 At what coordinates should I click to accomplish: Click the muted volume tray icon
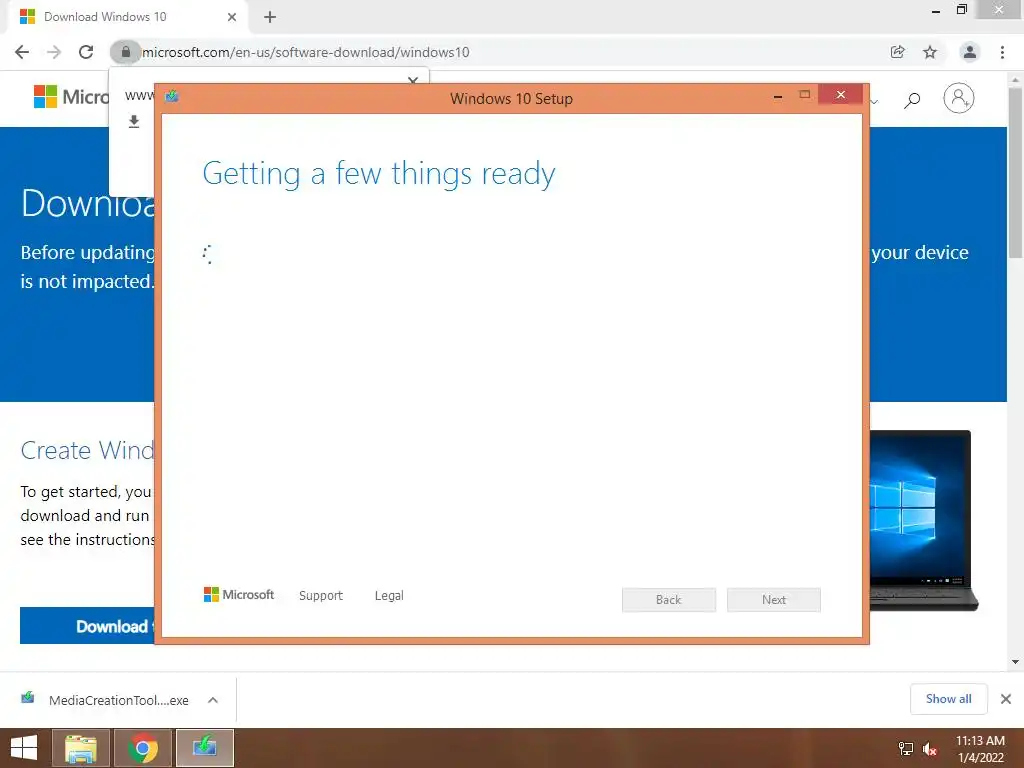pos(930,749)
